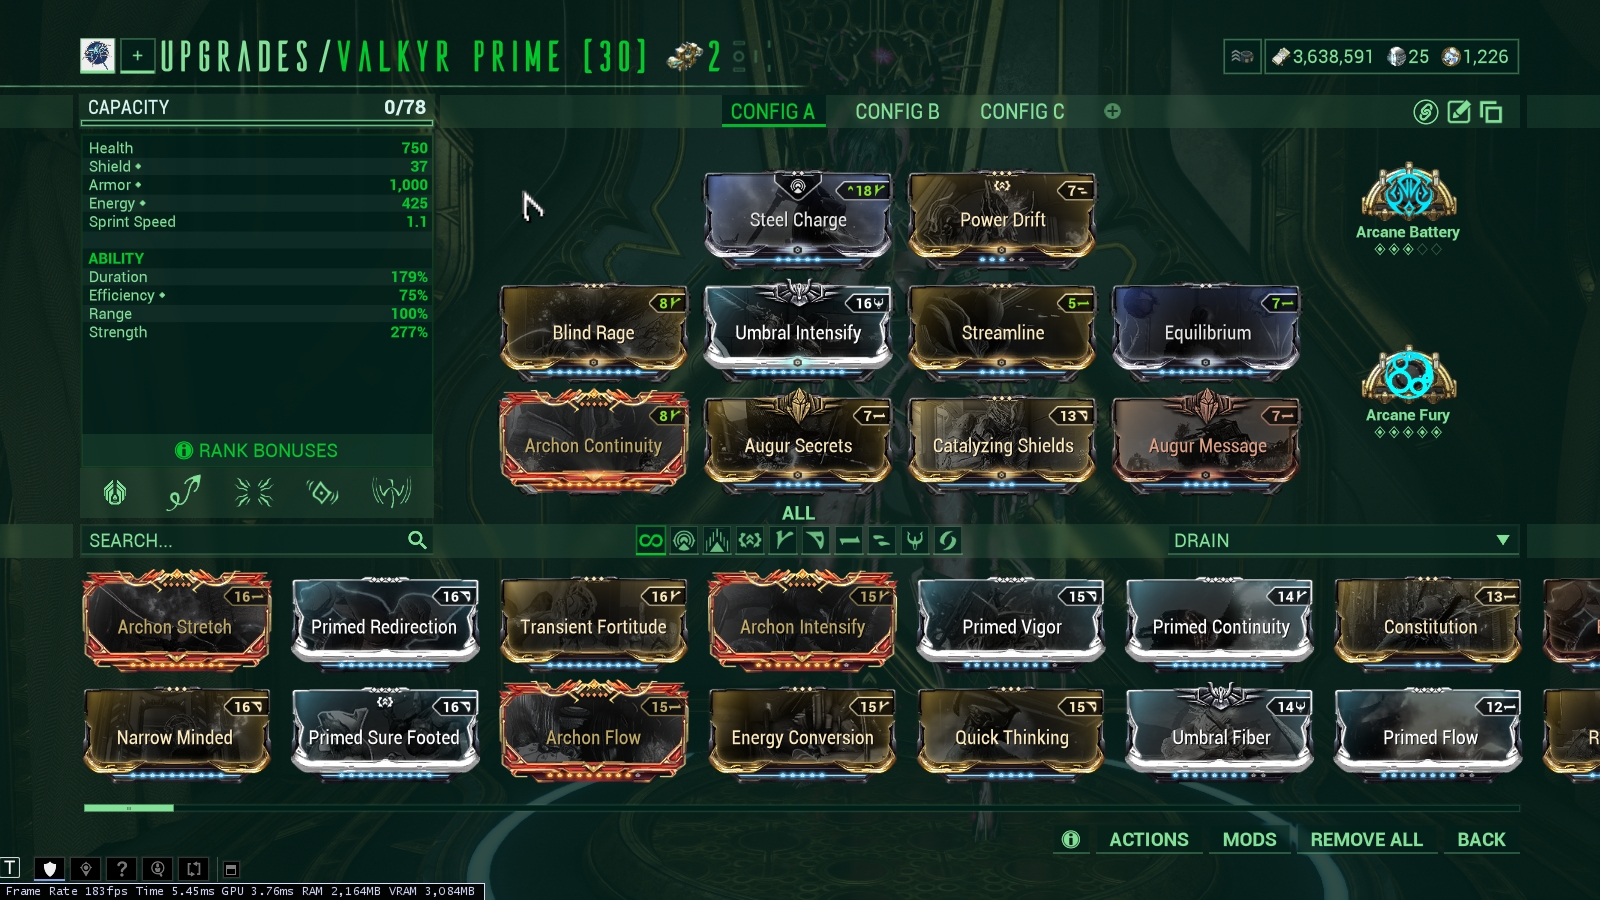Filter mods by the Umbra polarity icon
The height and width of the screenshot is (900, 1600).
click(915, 540)
